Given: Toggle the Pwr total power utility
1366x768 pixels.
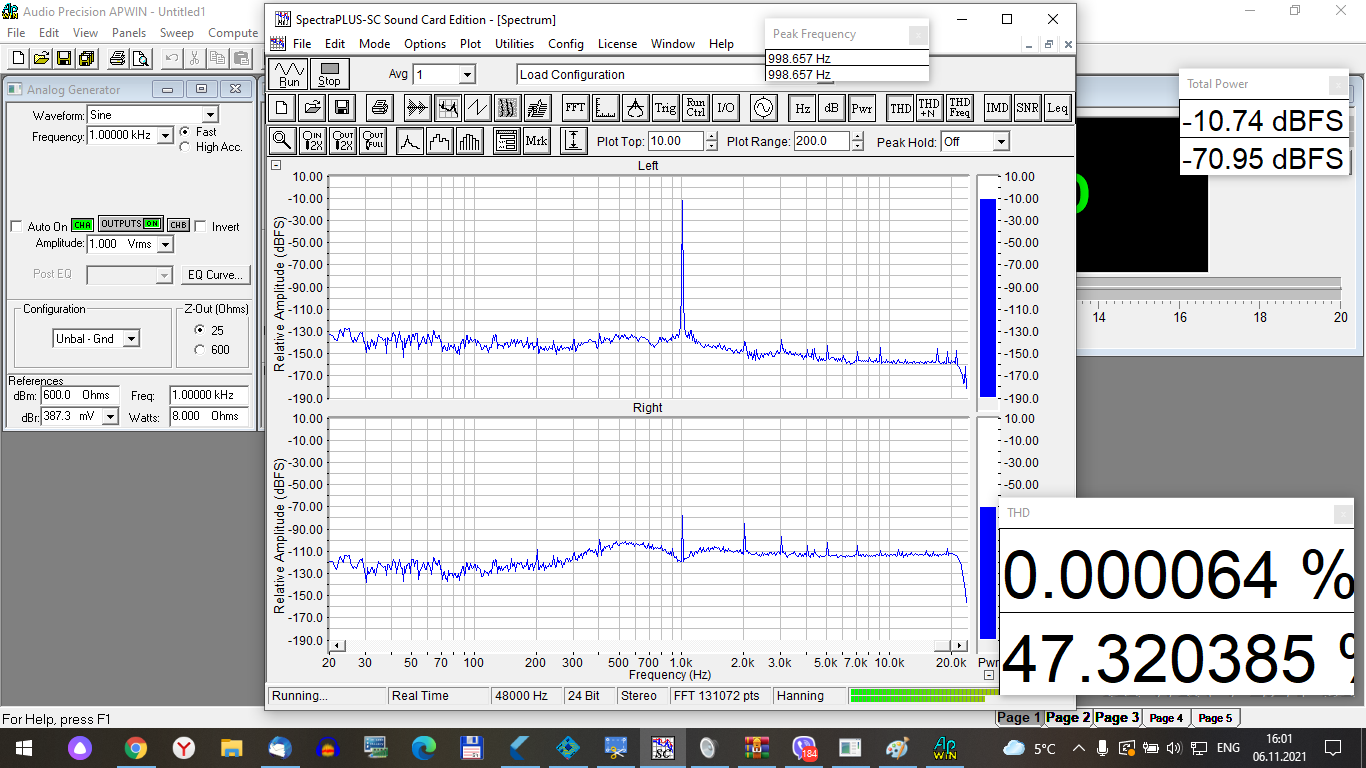Looking at the screenshot, I should 861,107.
